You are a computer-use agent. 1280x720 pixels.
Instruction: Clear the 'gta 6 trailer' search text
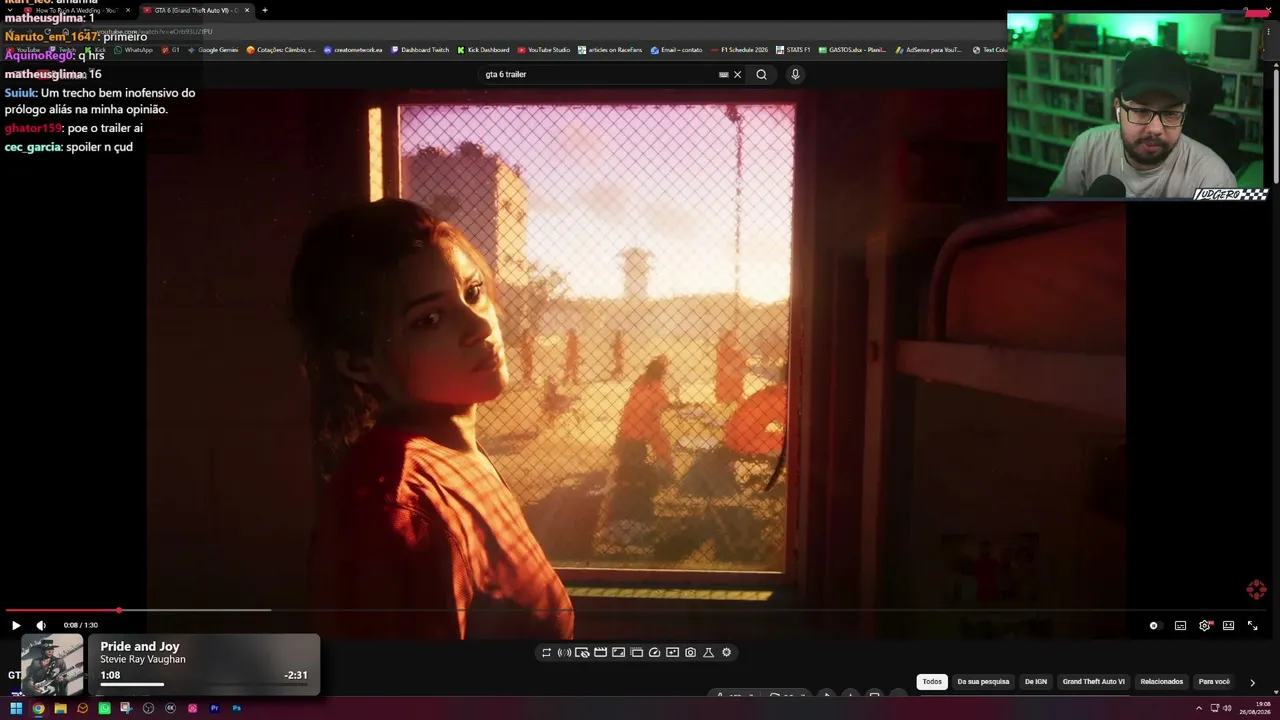pyautogui.click(x=738, y=74)
